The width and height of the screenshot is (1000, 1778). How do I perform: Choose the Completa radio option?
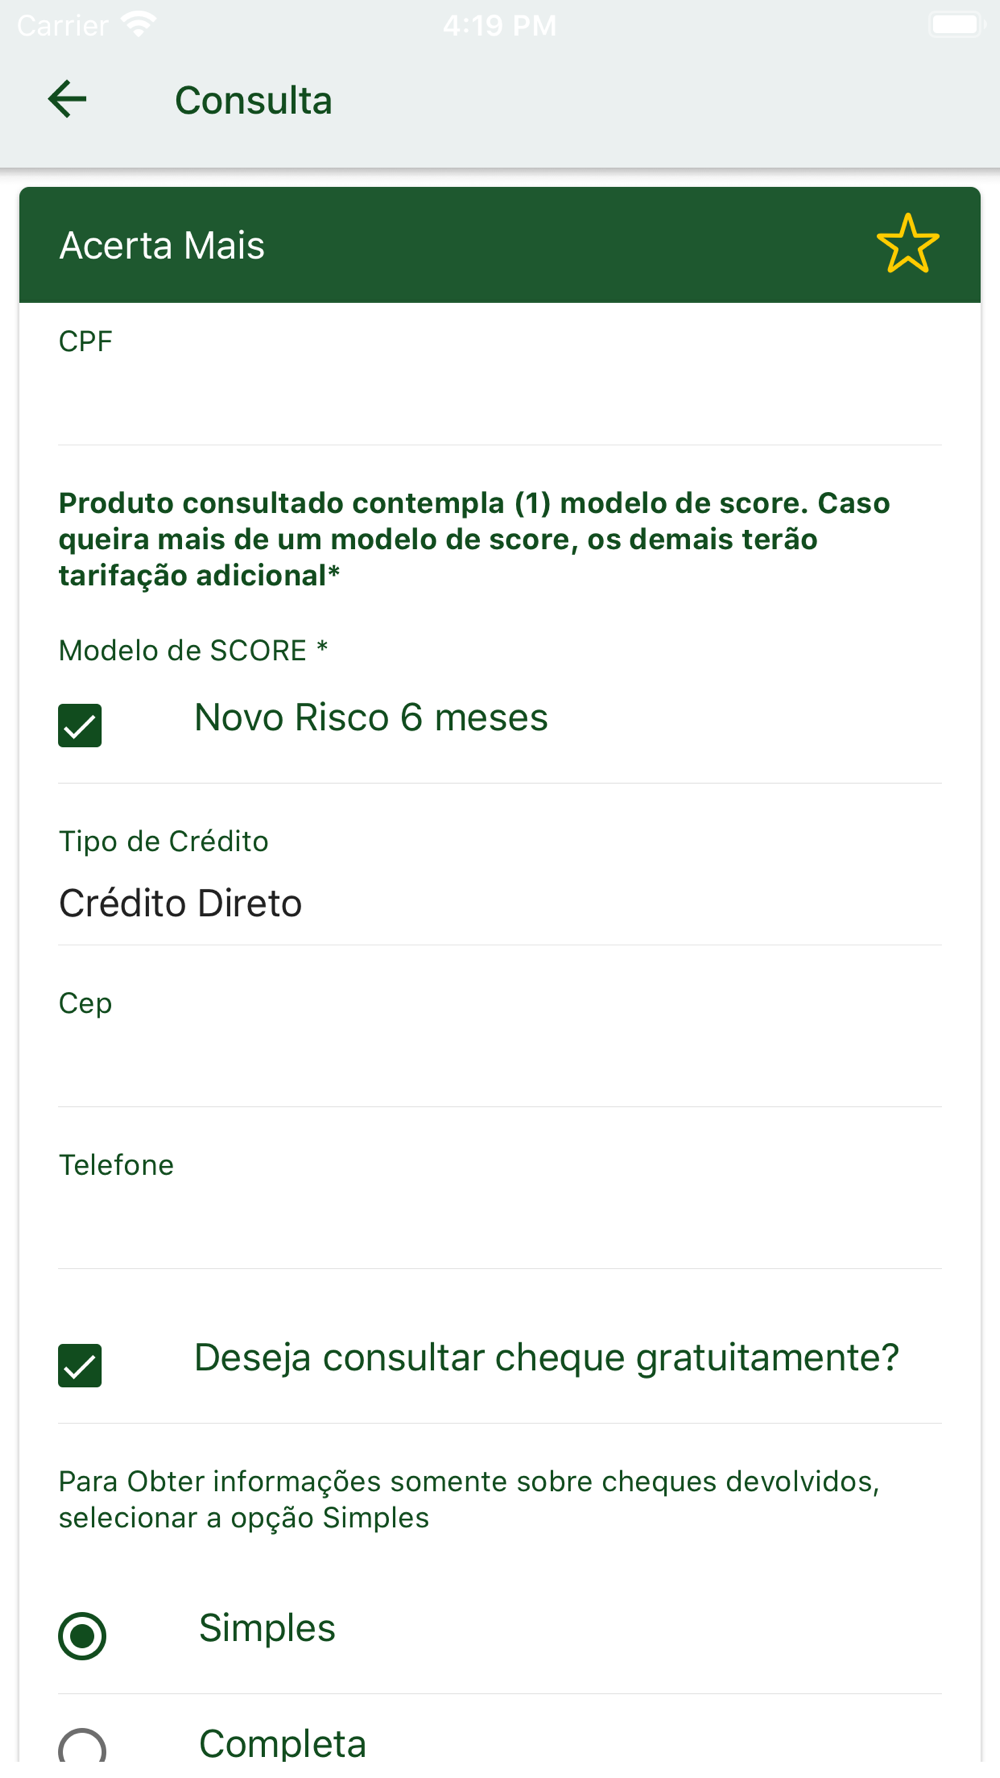pos(82,1746)
